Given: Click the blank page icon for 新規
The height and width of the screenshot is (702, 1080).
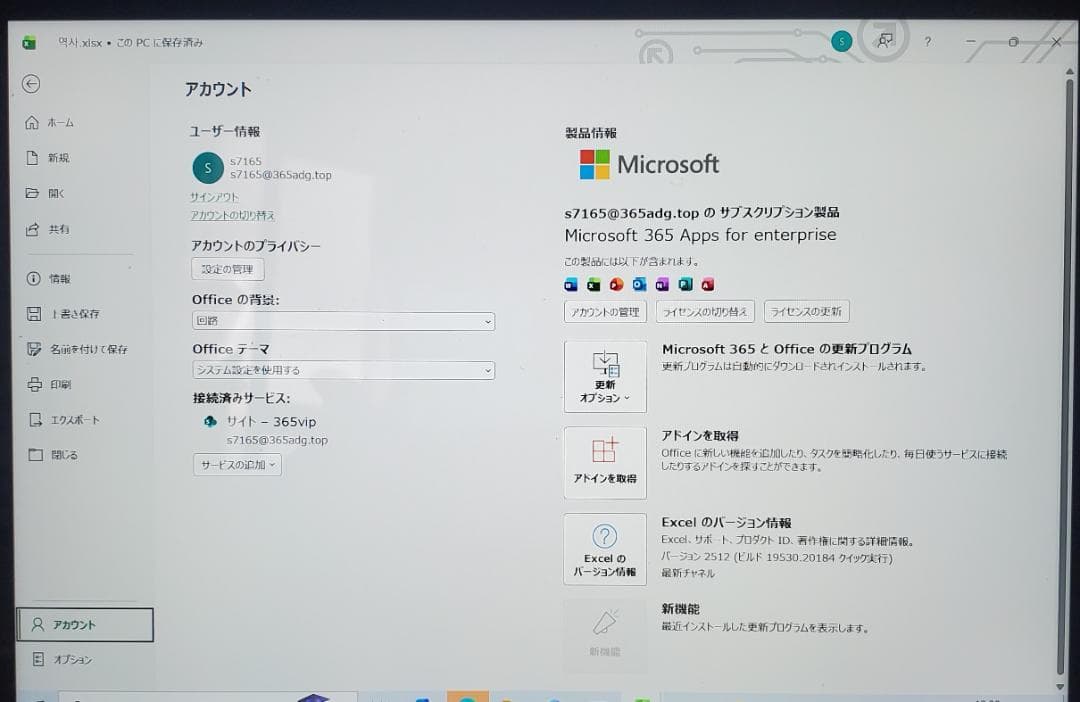Looking at the screenshot, I should (32, 158).
